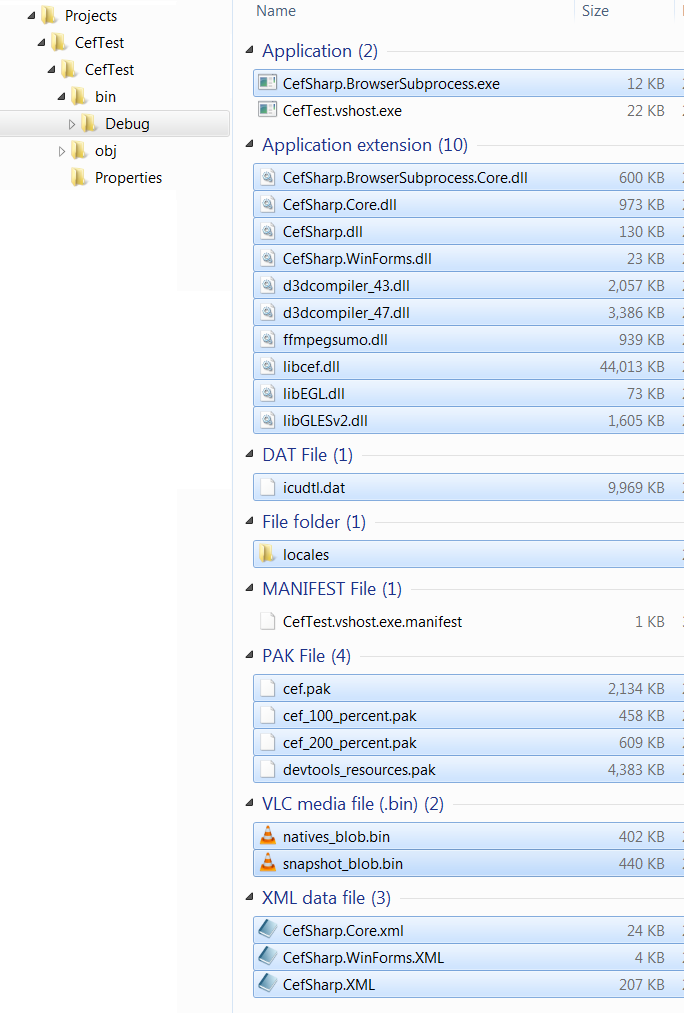Click the cef_200_percent.pak file icon
The height and width of the screenshot is (1013, 684).
[267, 743]
